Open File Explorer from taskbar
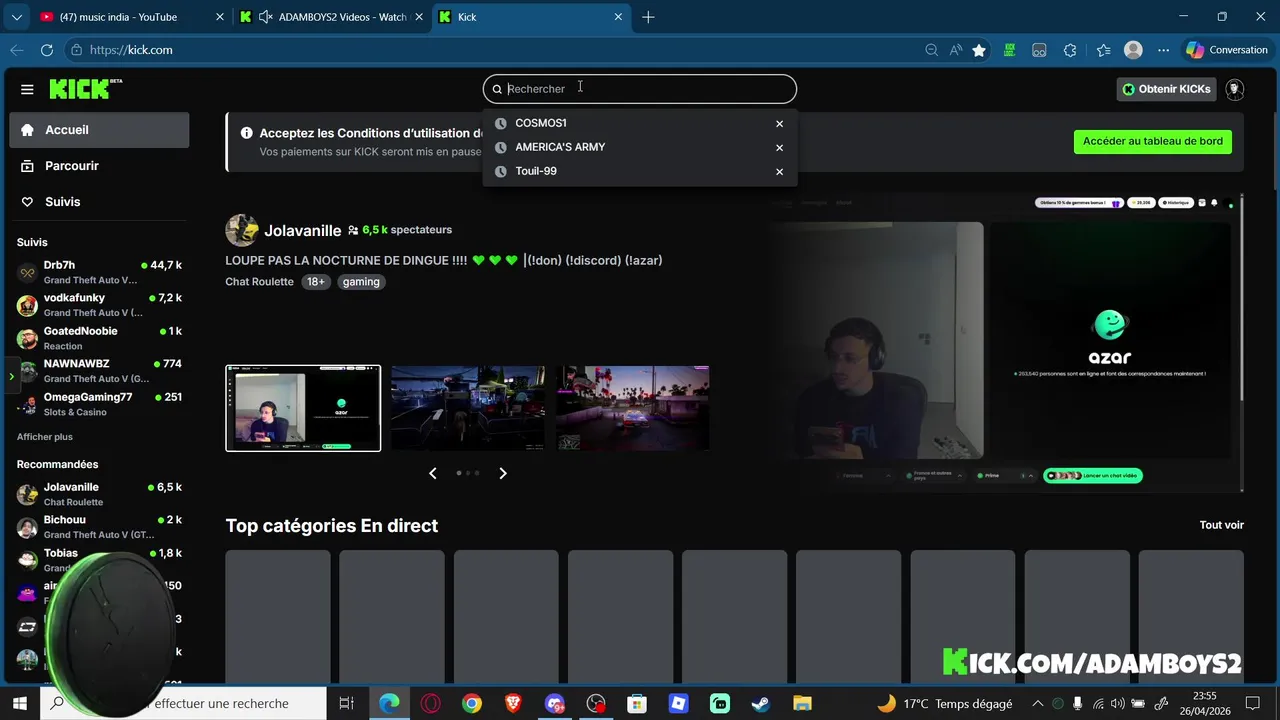The width and height of the screenshot is (1280, 720). [802, 704]
